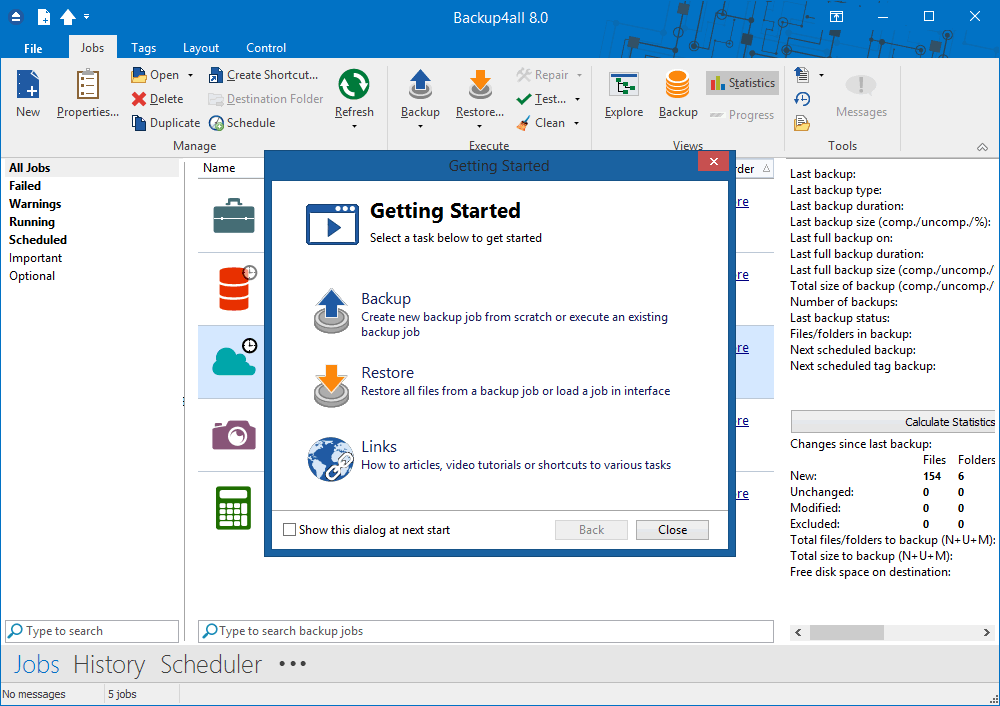Click the Open job button
The width and height of the screenshot is (1000, 706).
(156, 75)
